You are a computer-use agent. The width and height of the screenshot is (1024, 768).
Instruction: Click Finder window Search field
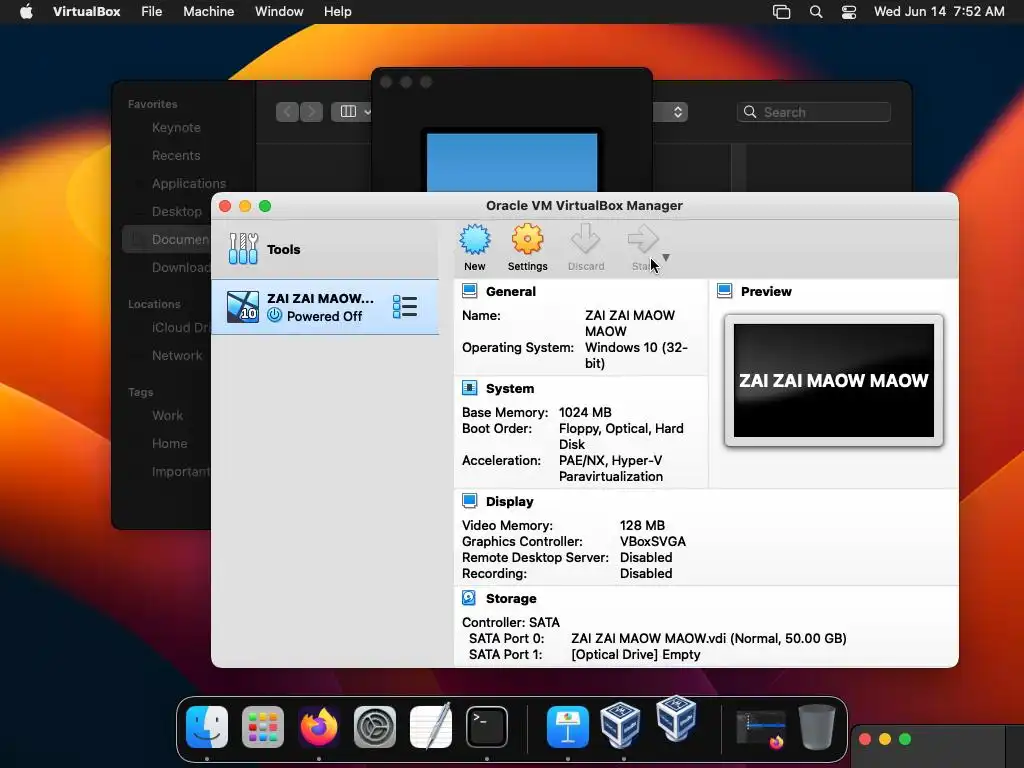(814, 112)
